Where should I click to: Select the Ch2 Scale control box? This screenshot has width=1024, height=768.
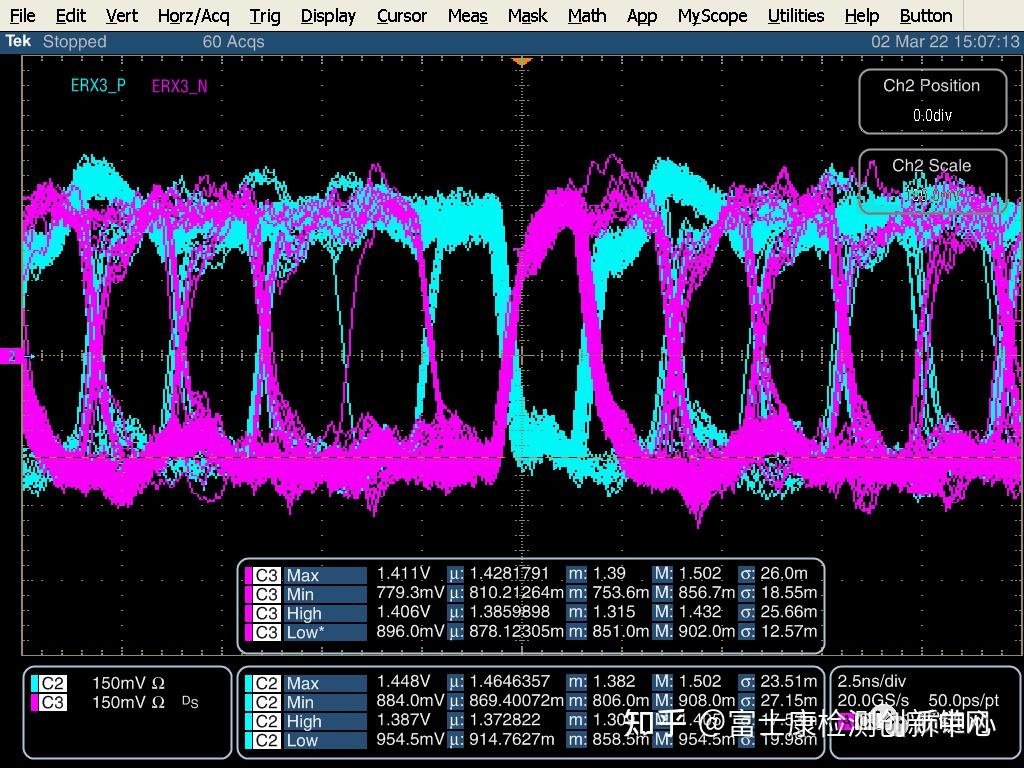[932, 181]
